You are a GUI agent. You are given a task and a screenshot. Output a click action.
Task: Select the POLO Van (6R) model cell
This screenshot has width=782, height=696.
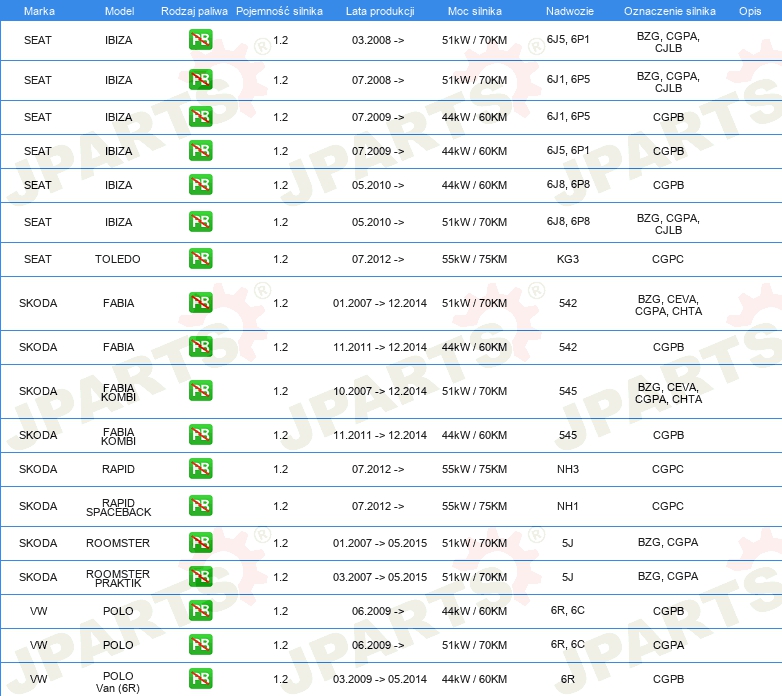coord(118,682)
